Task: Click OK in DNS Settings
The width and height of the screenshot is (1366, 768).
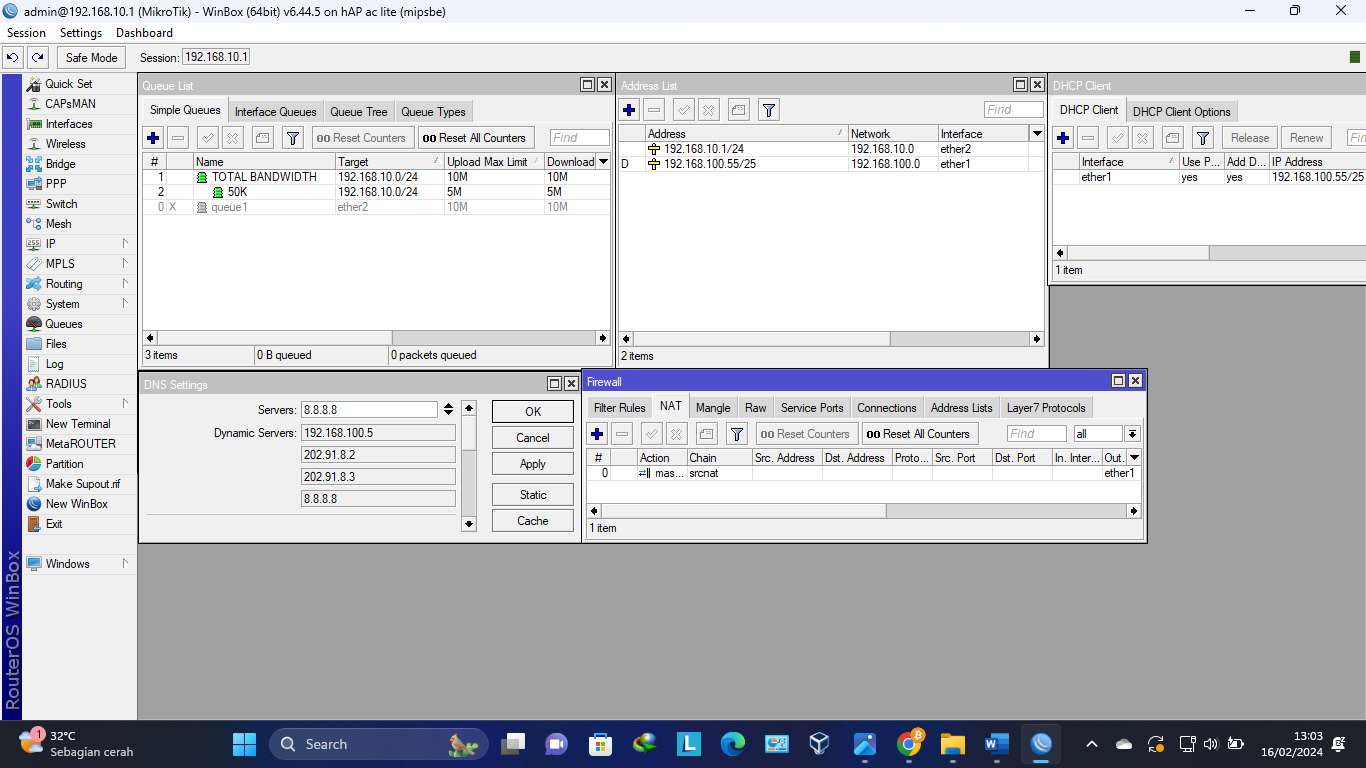Action: (x=533, y=411)
